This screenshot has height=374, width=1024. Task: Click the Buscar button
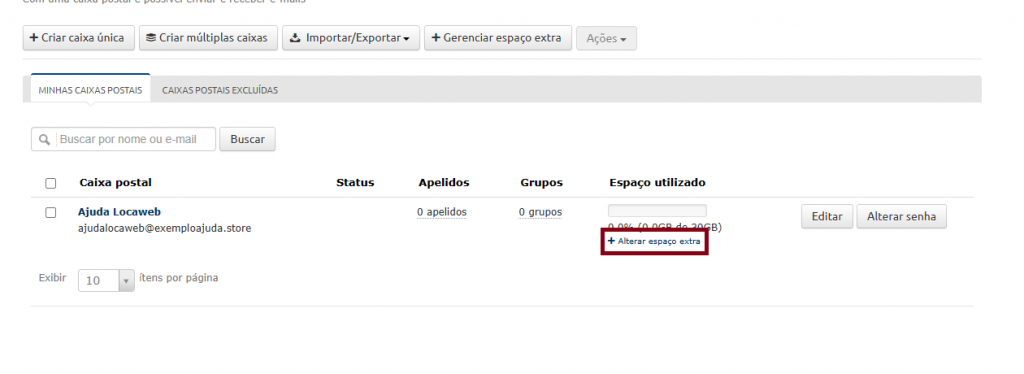248,139
